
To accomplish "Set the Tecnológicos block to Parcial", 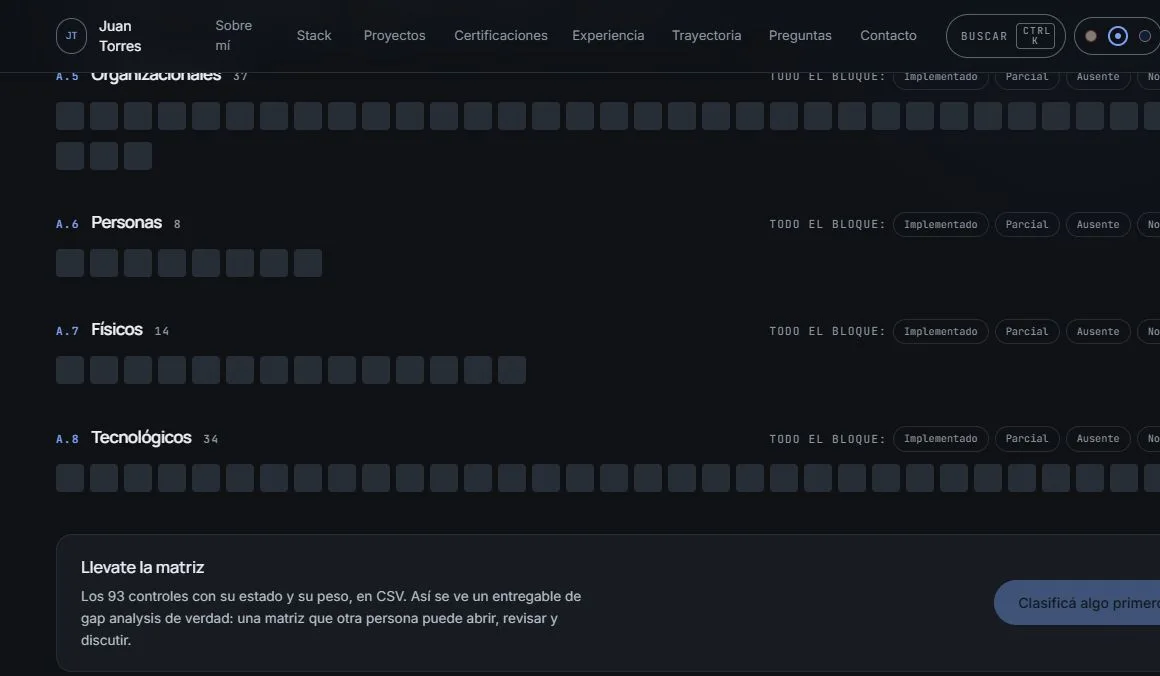I will 1027,439.
